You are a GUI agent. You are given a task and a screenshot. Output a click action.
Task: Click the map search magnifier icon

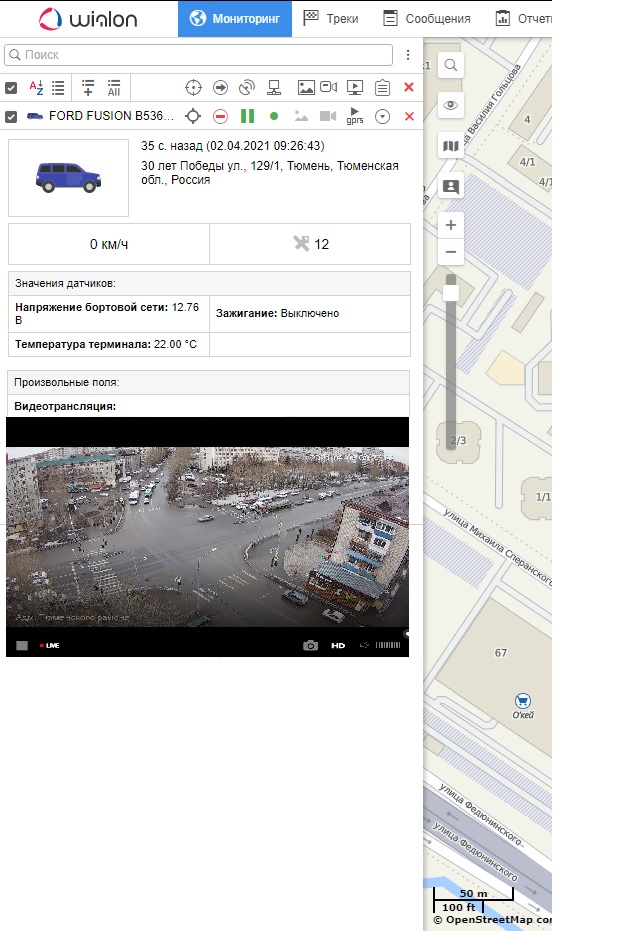tap(451, 65)
